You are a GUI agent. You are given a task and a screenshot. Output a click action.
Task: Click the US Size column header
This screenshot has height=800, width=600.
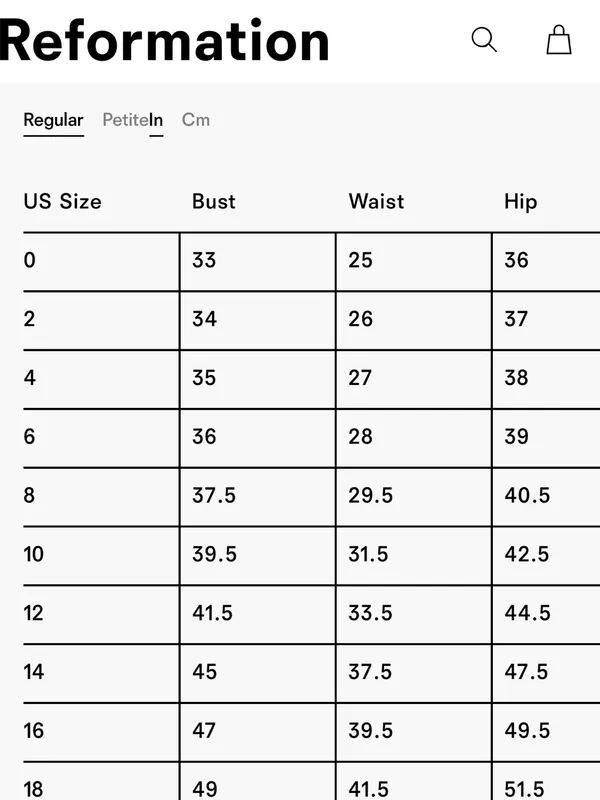62,202
